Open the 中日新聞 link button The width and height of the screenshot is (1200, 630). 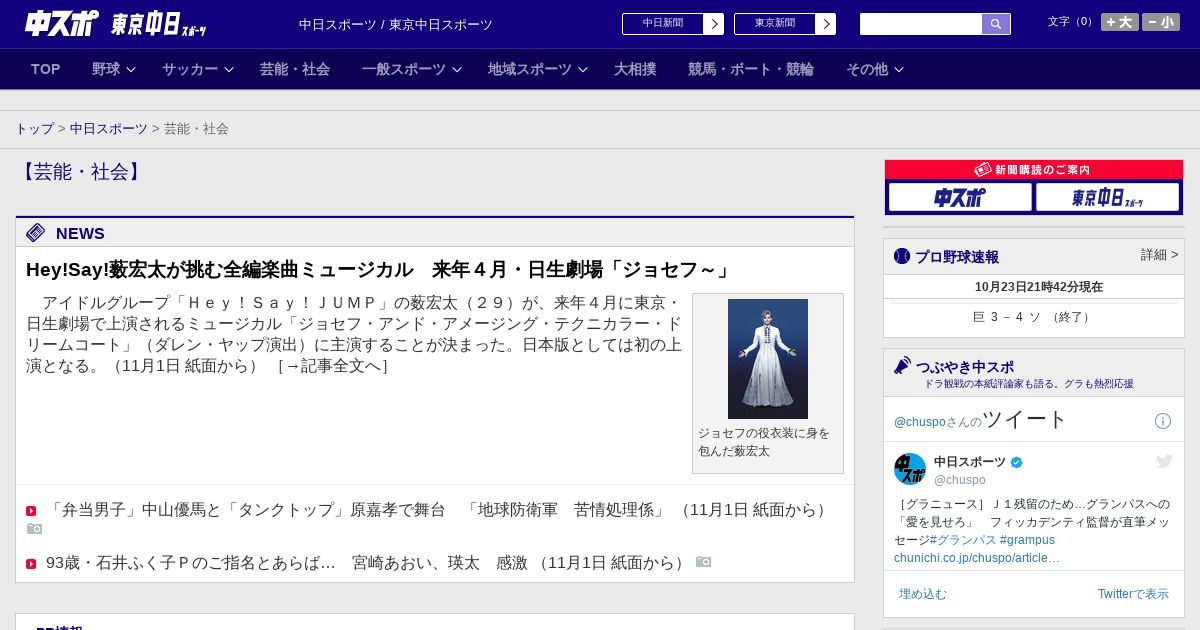[x=663, y=24]
